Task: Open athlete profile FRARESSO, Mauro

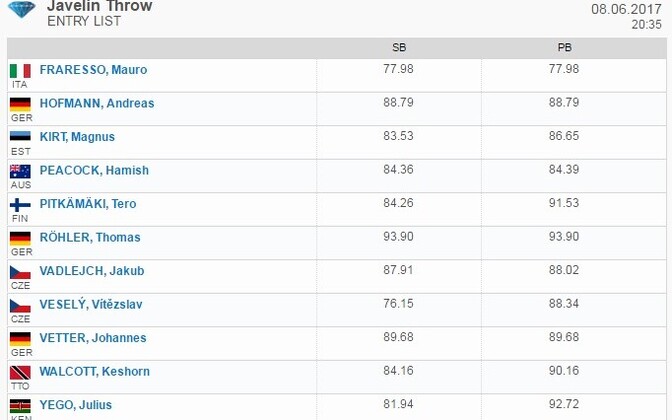Action: point(93,69)
